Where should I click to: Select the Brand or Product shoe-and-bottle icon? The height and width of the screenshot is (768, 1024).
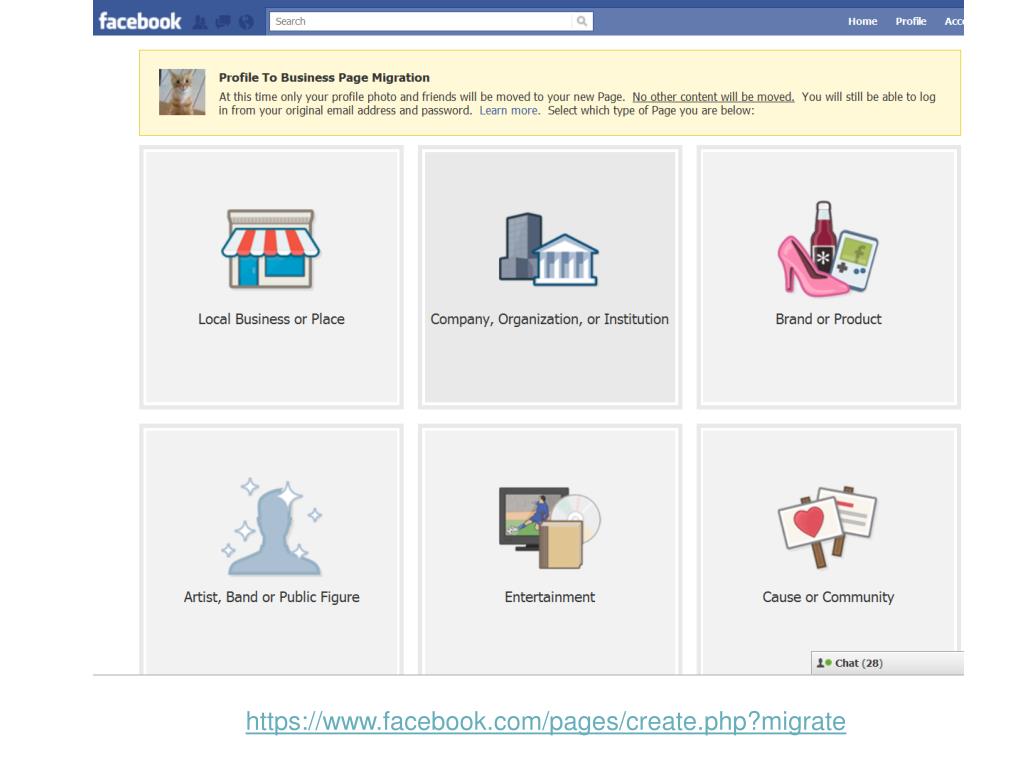[827, 249]
